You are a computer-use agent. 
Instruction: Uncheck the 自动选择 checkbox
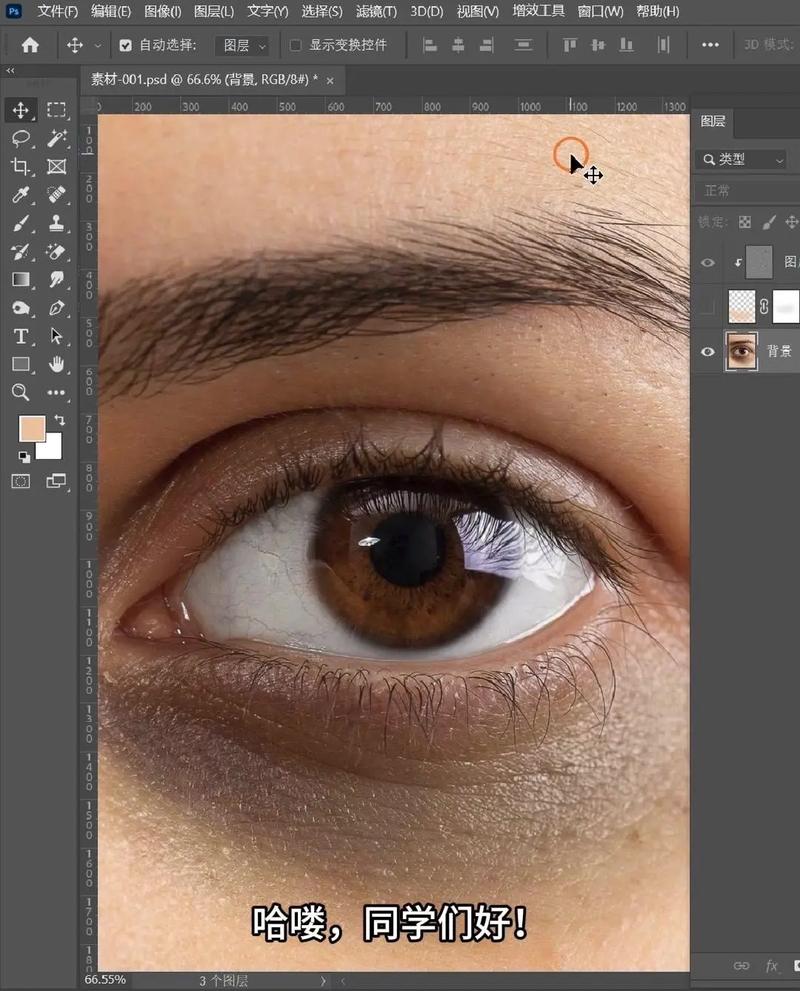point(125,46)
